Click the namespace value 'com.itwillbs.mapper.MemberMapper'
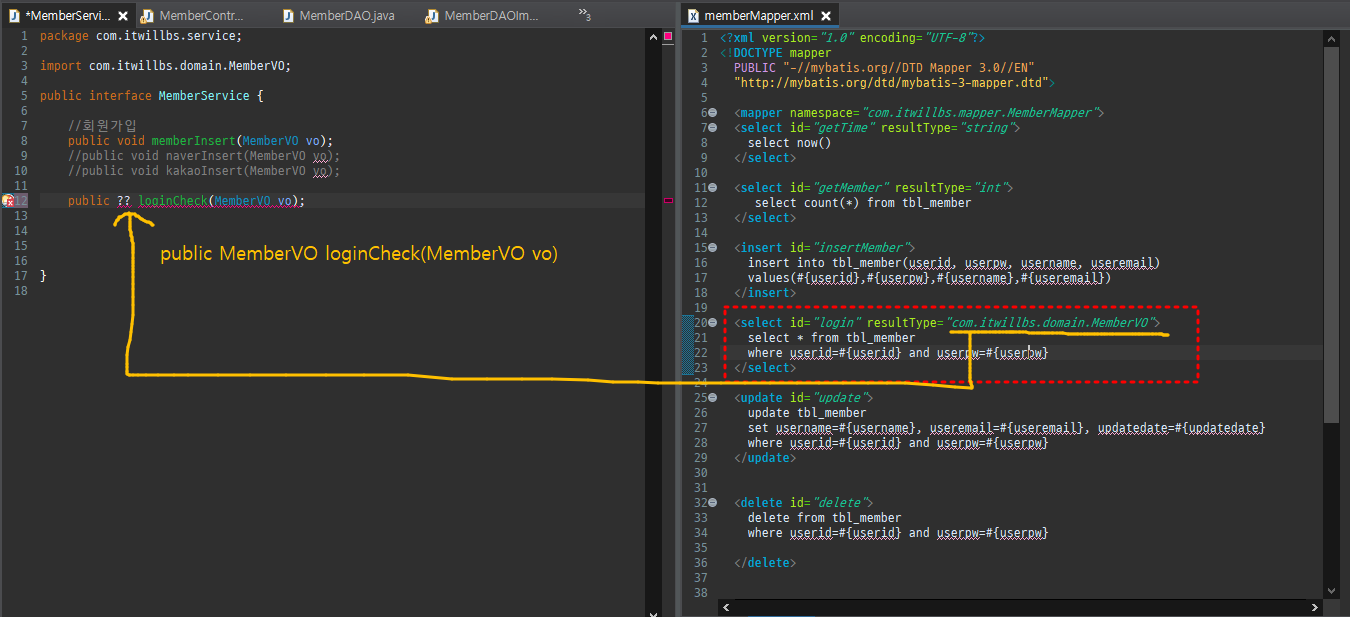The width and height of the screenshot is (1350, 617). [x=978, y=113]
